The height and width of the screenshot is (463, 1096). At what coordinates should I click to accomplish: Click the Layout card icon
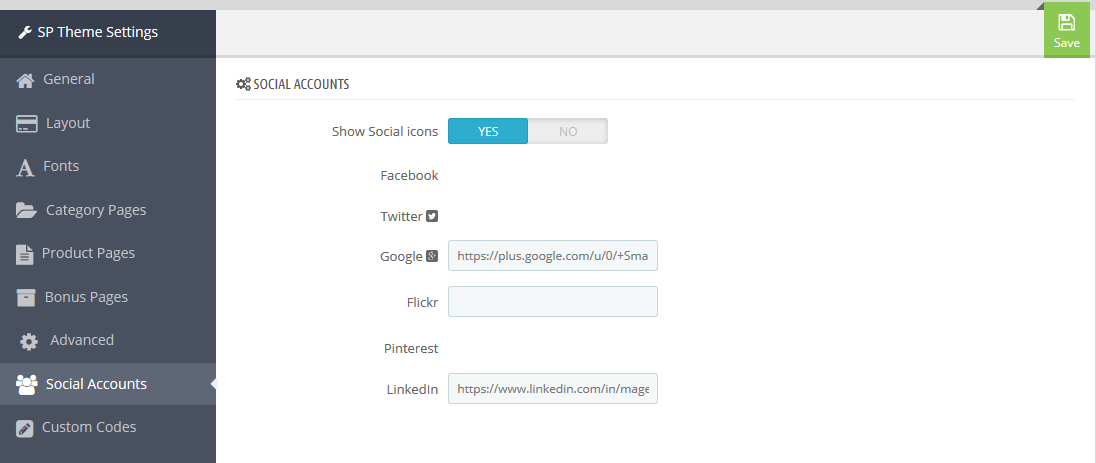pos(27,124)
